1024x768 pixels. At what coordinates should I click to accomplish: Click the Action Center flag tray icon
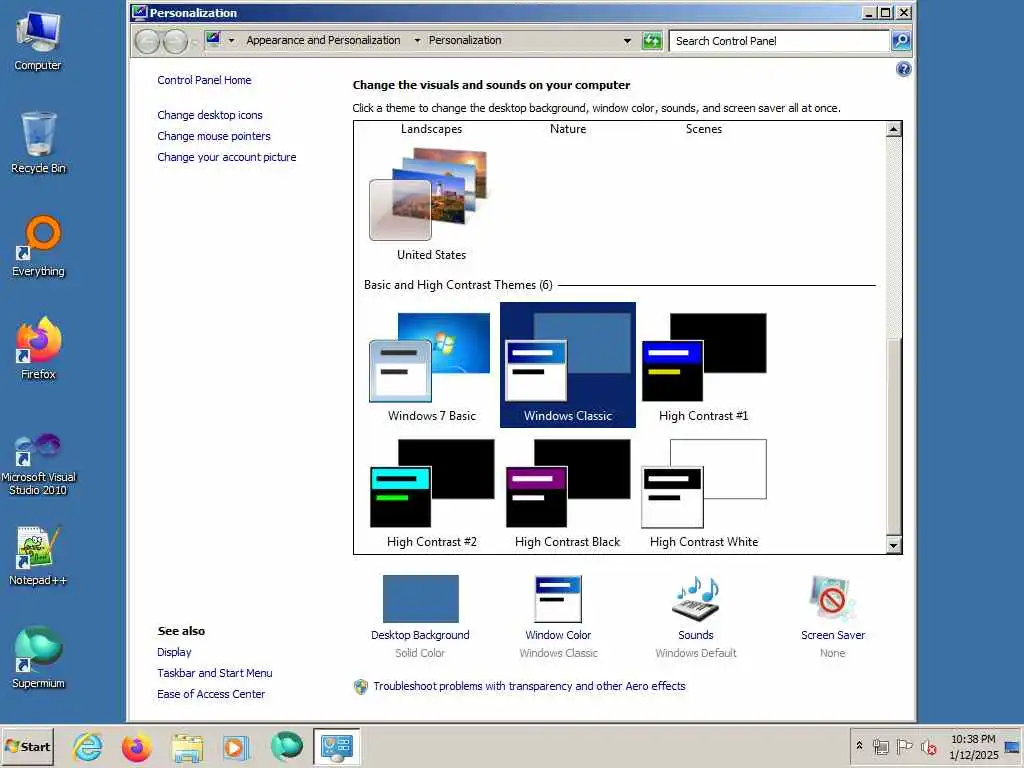pos(904,746)
